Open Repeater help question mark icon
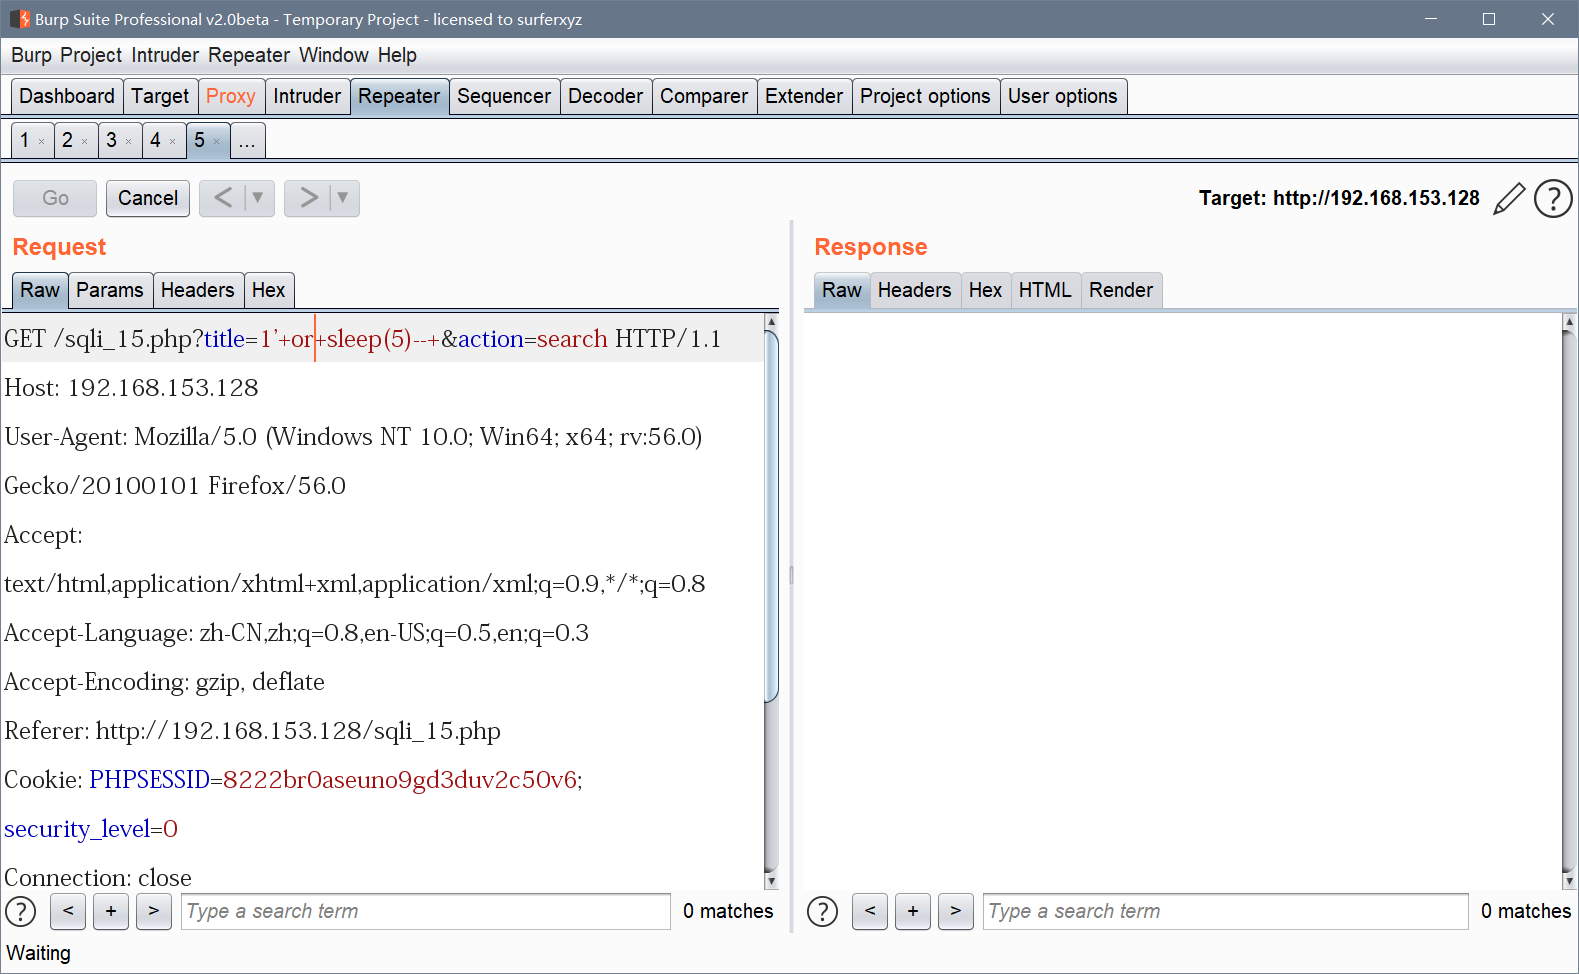 click(1553, 198)
